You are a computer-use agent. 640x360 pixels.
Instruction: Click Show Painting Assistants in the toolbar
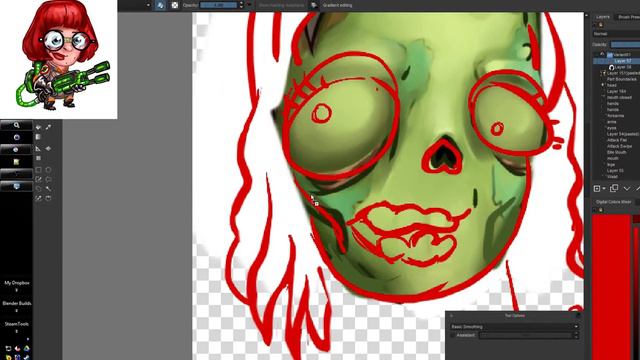(x=281, y=5)
